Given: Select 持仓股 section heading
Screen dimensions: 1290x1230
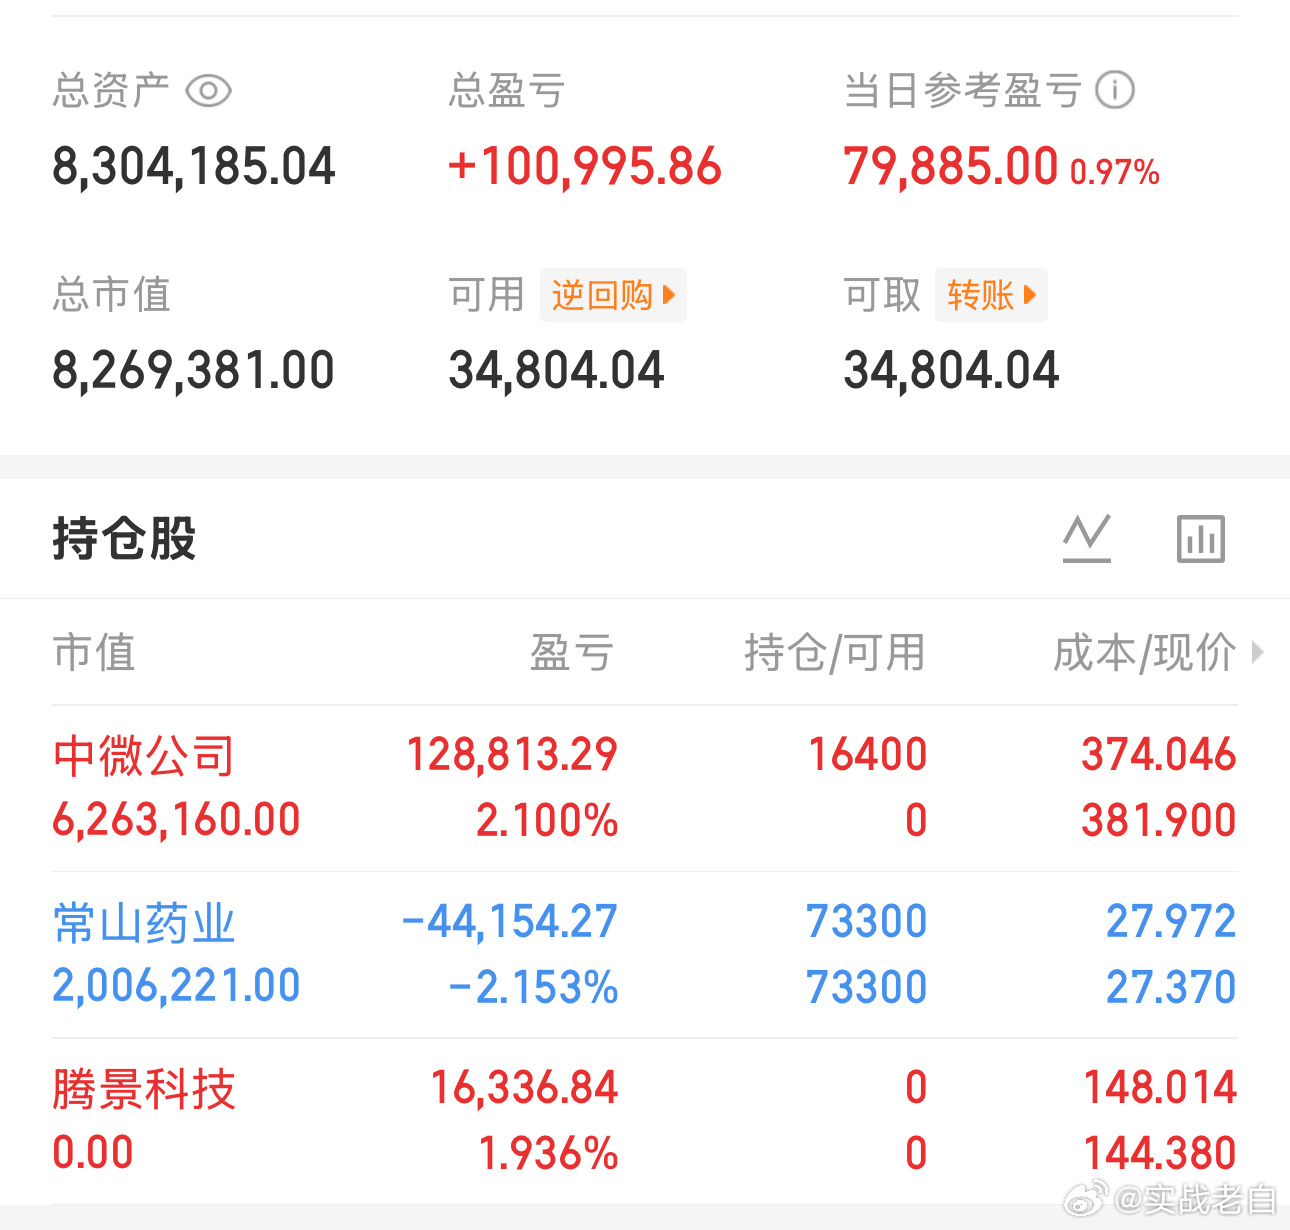Looking at the screenshot, I should pos(124,538).
